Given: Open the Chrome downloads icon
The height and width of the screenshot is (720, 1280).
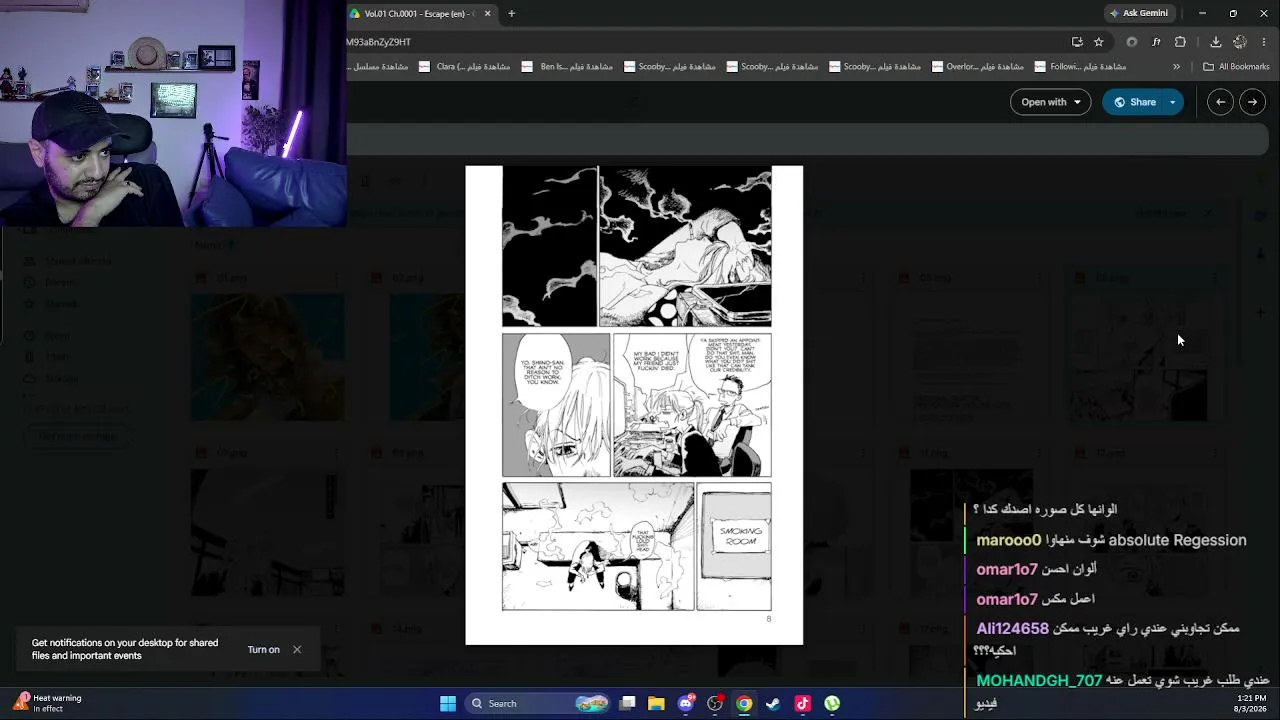Looking at the screenshot, I should coord(1215,42).
